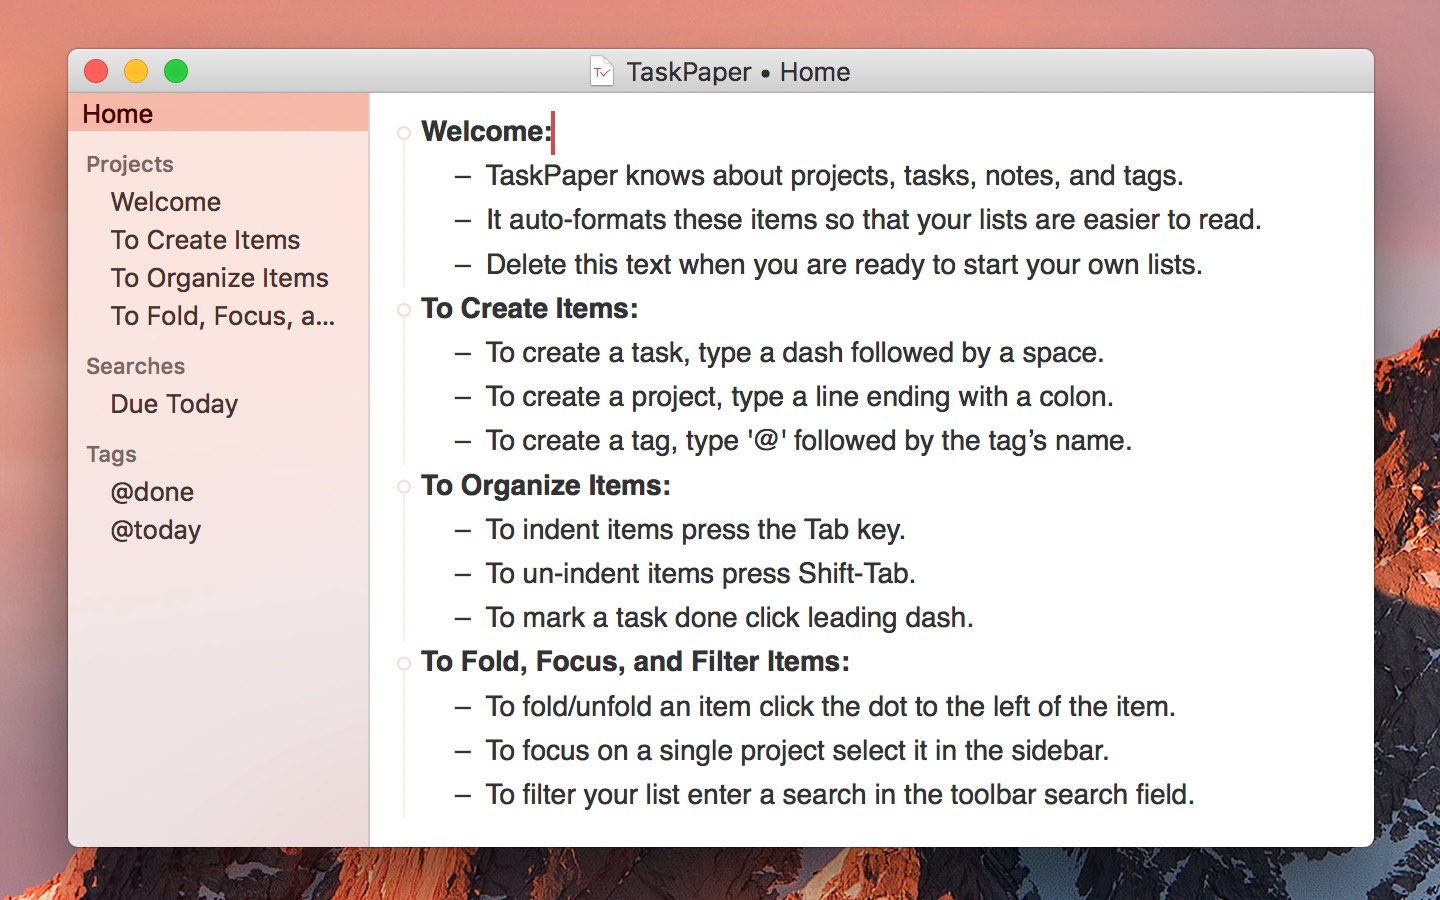Toggle done on 'To create a task' dash
1440x900 pixels.
462,354
